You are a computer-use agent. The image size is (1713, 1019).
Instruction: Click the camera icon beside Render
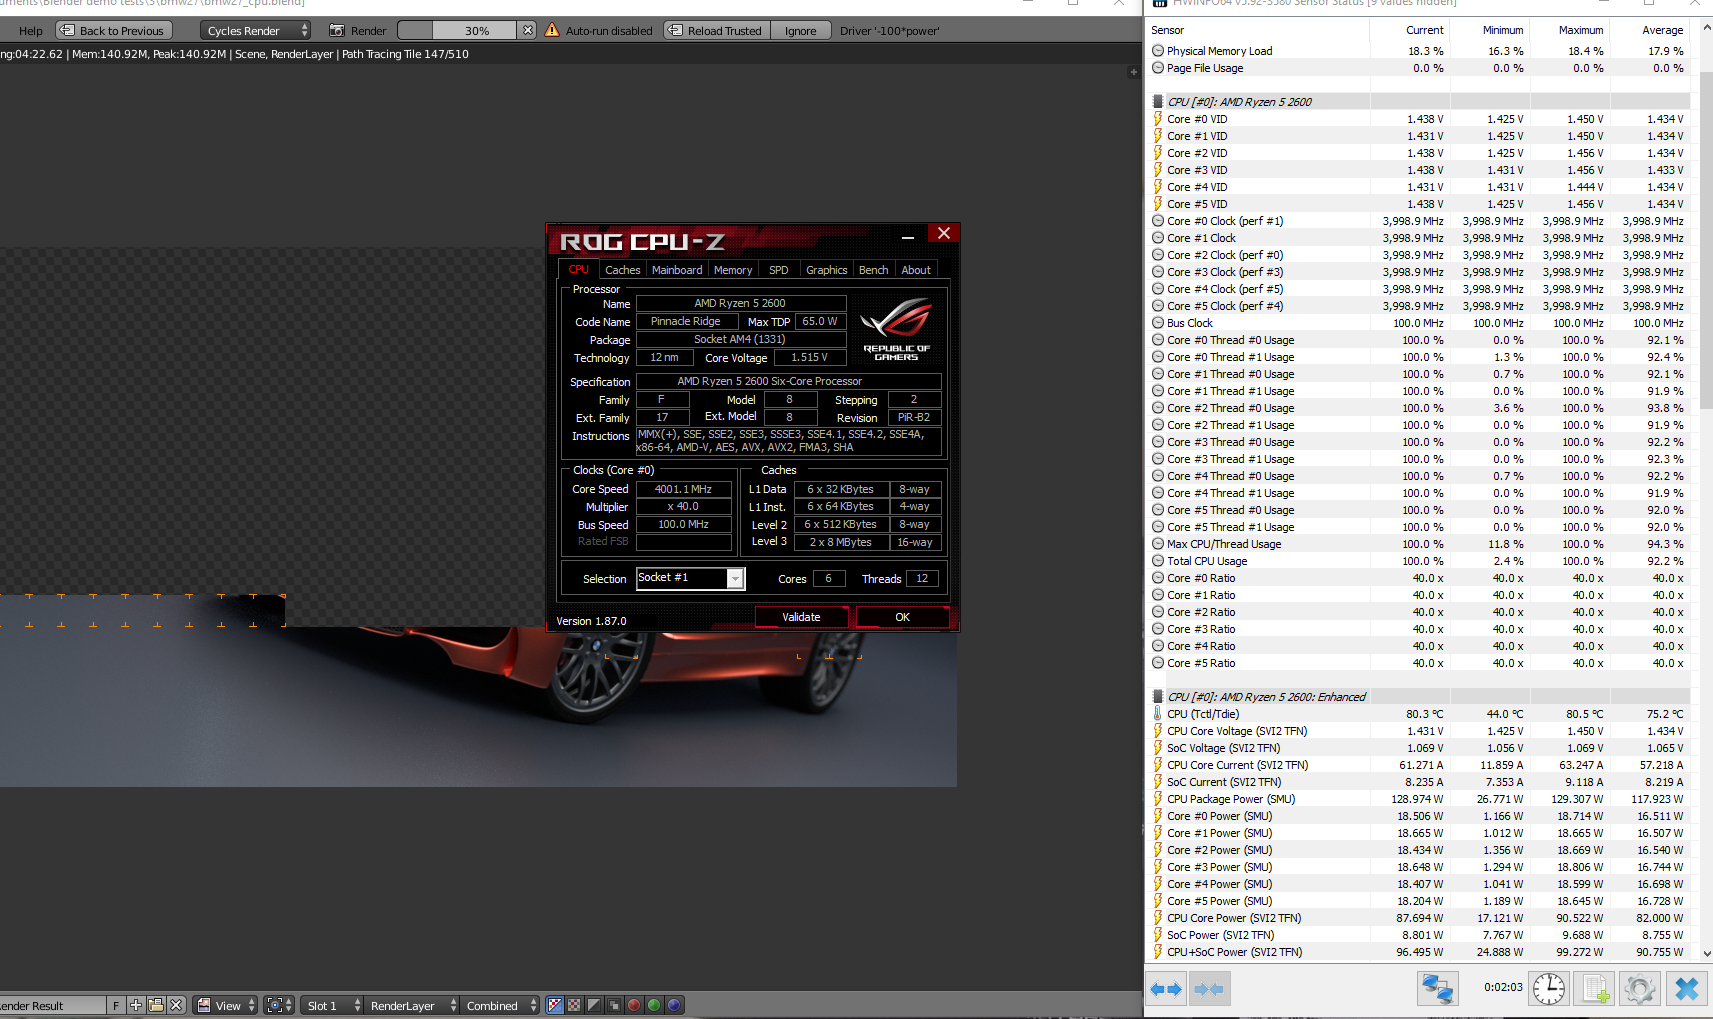point(337,30)
